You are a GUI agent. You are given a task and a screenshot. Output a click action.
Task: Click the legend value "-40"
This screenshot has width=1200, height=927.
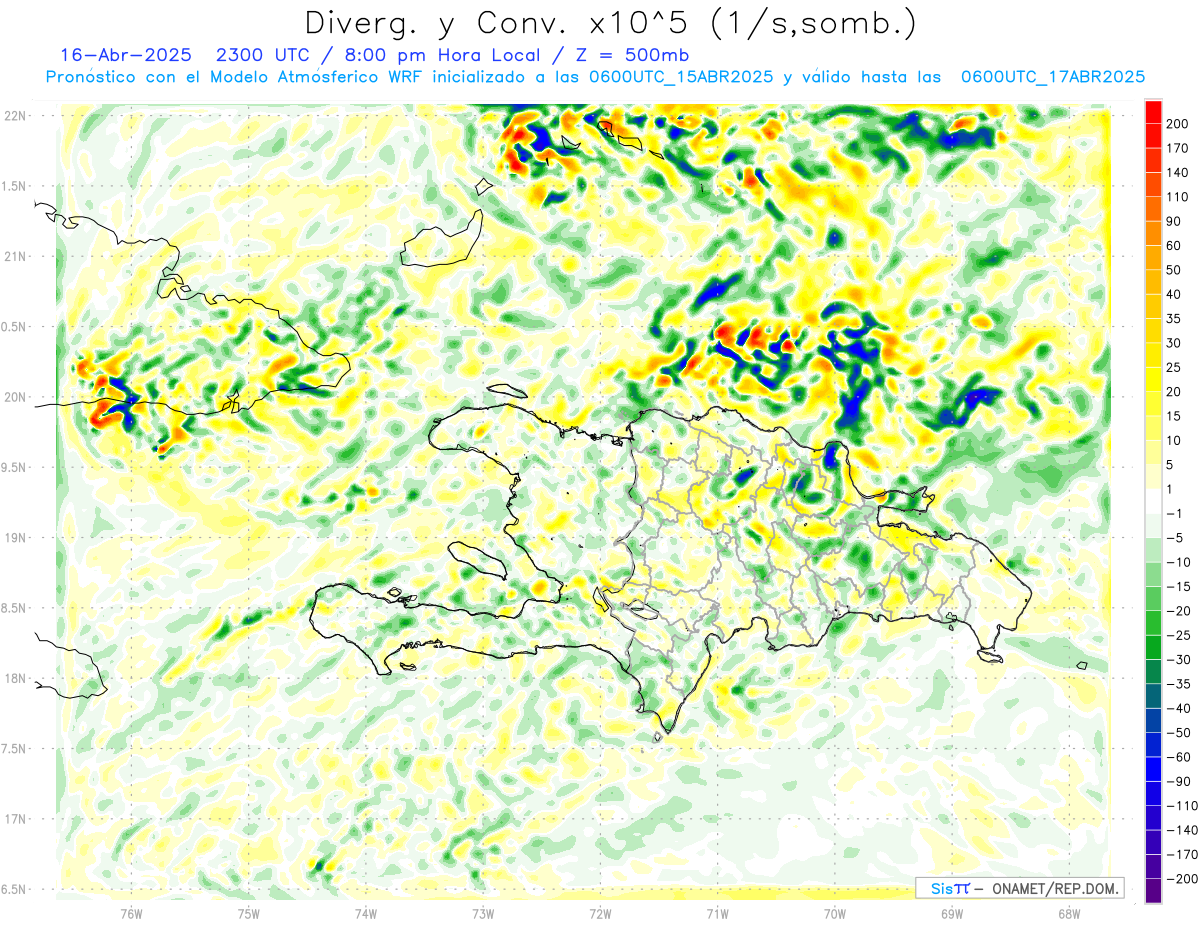tap(1178, 708)
